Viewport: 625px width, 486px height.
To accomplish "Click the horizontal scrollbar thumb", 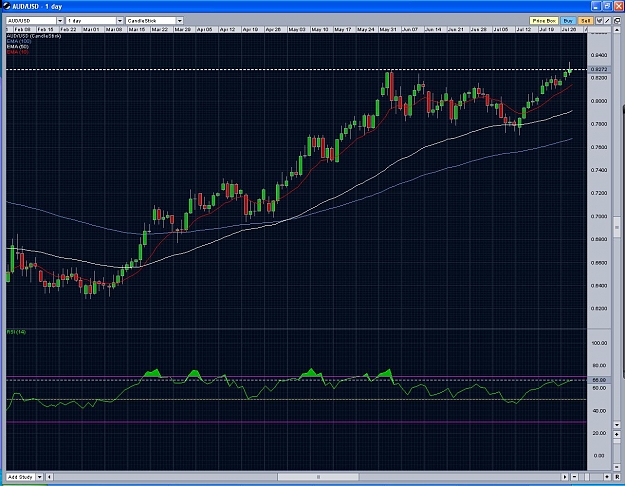I will click(318, 477).
